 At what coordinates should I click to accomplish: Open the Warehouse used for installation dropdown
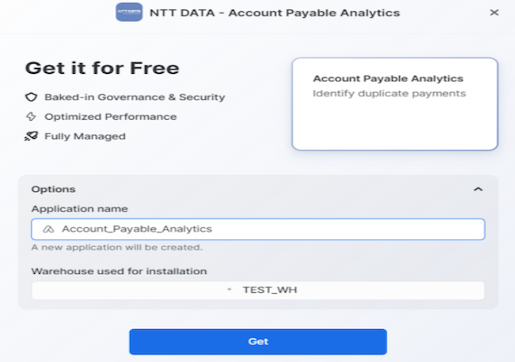coord(258,290)
